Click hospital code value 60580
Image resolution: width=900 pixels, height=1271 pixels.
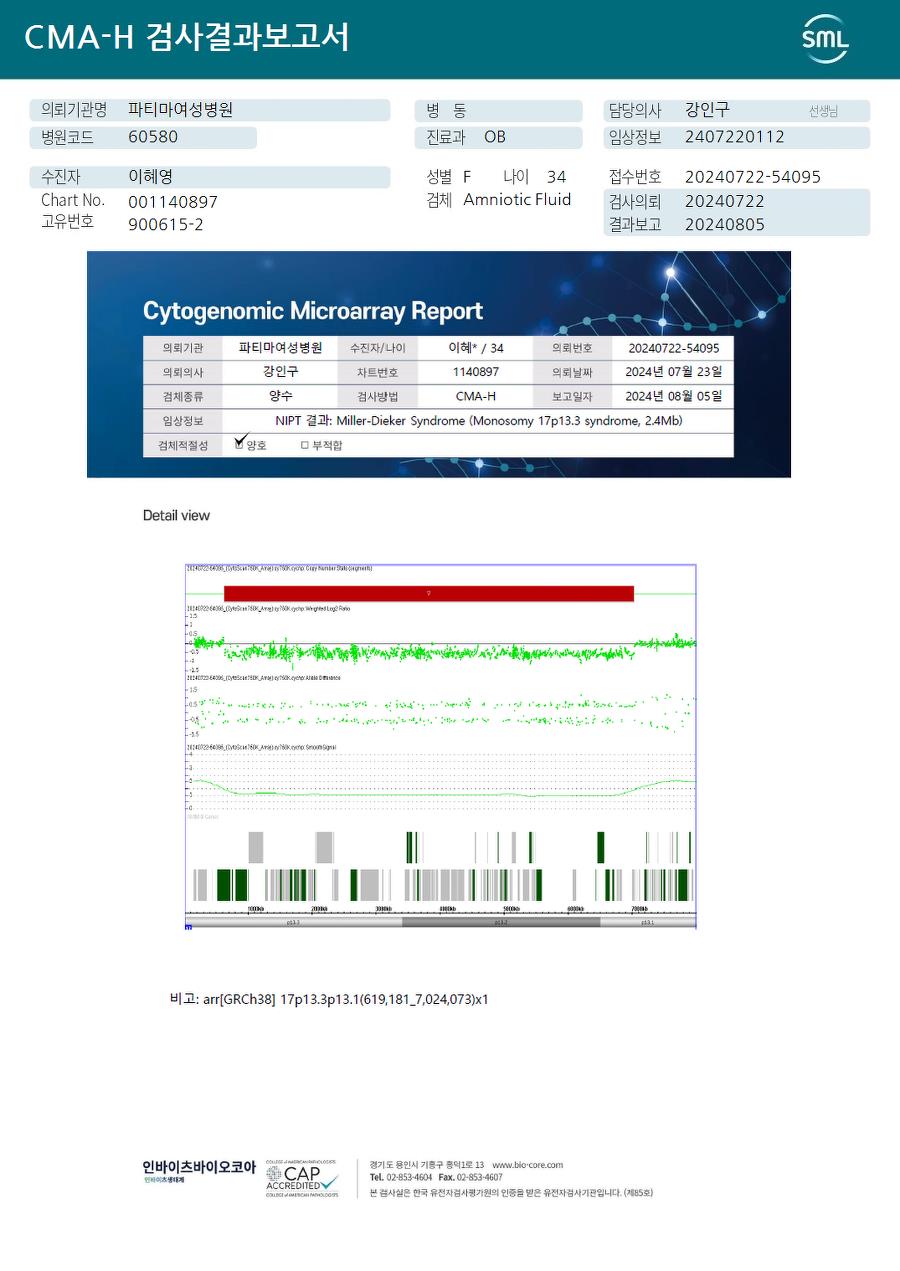tap(153, 137)
